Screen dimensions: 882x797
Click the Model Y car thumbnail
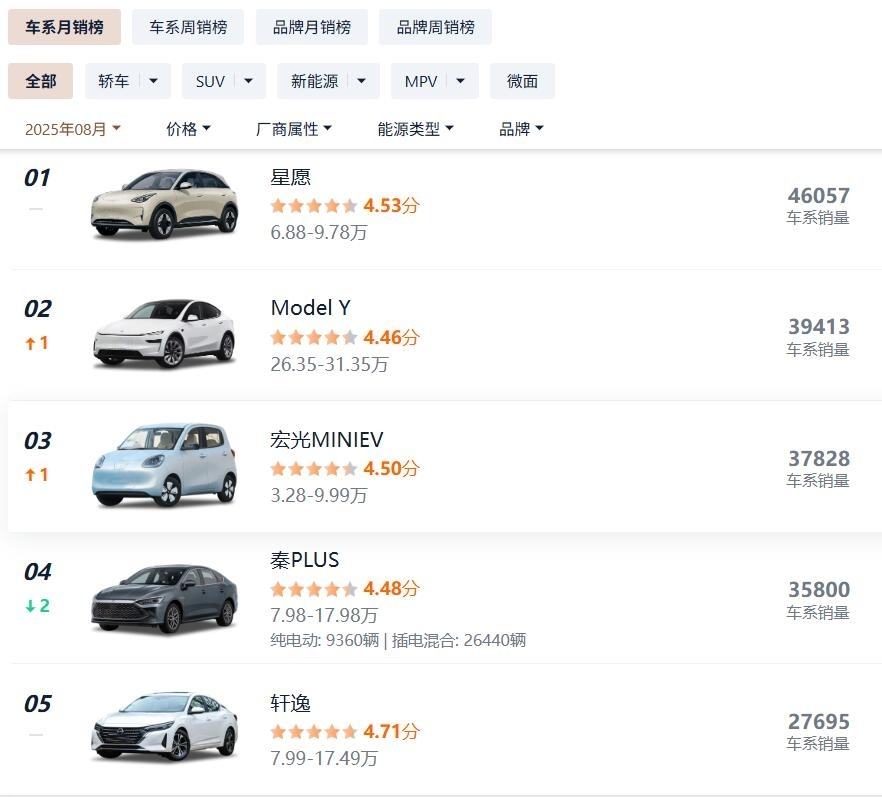tap(164, 334)
